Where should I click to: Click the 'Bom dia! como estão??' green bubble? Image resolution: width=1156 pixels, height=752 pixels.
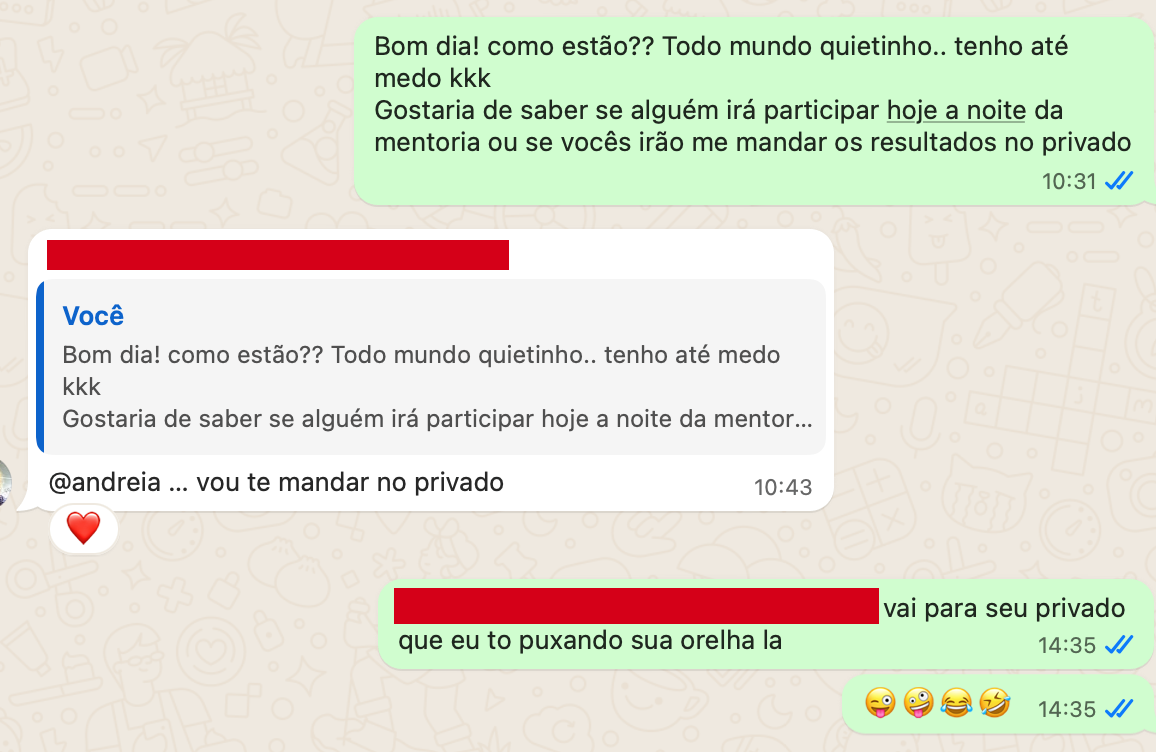[x=753, y=111]
